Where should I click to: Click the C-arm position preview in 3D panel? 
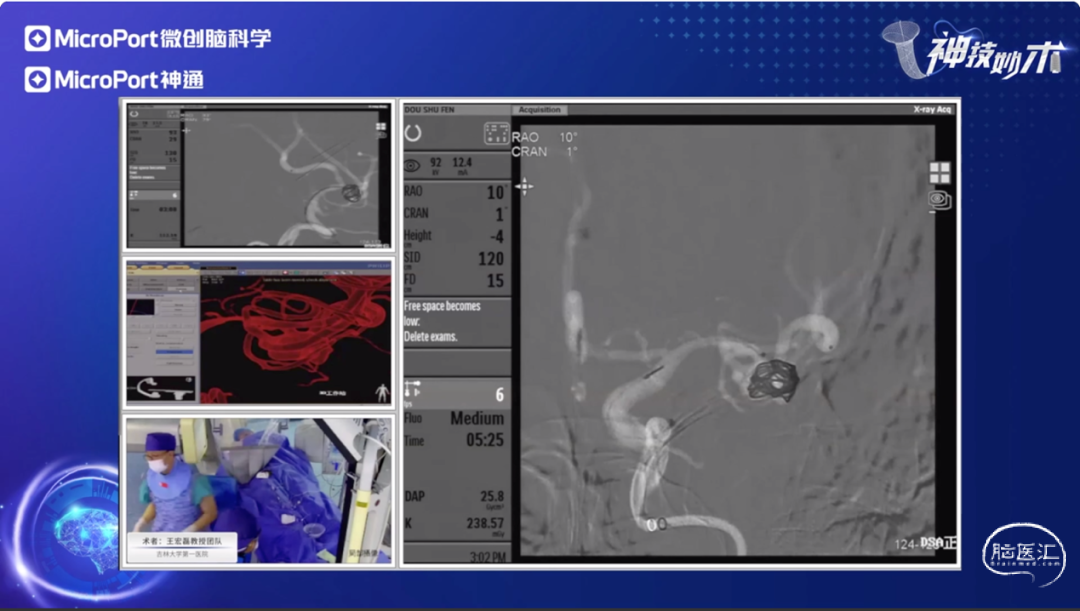tap(161, 389)
